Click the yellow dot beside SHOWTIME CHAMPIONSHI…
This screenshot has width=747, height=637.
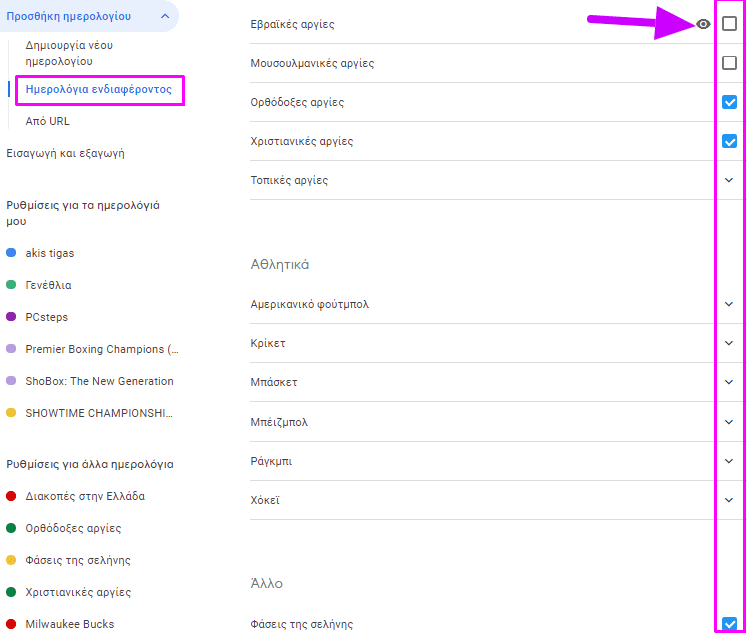pyautogui.click(x=11, y=413)
